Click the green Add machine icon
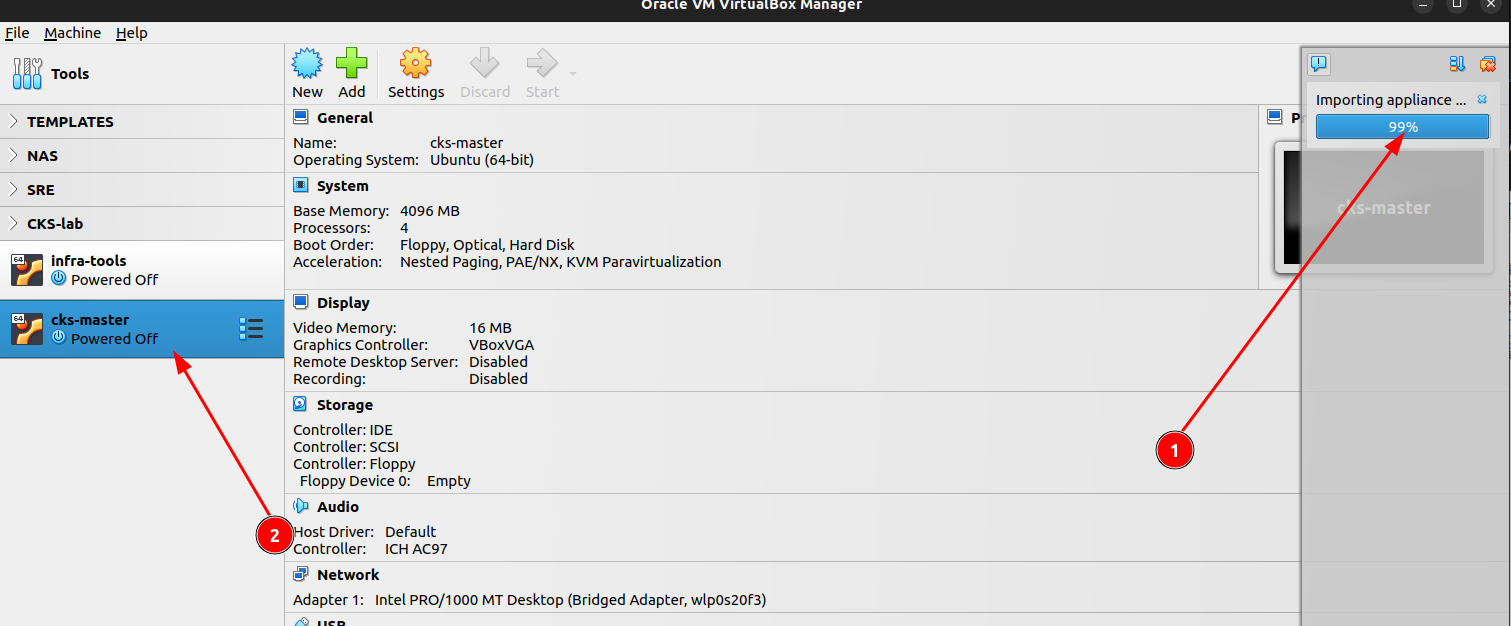 pyautogui.click(x=351, y=66)
